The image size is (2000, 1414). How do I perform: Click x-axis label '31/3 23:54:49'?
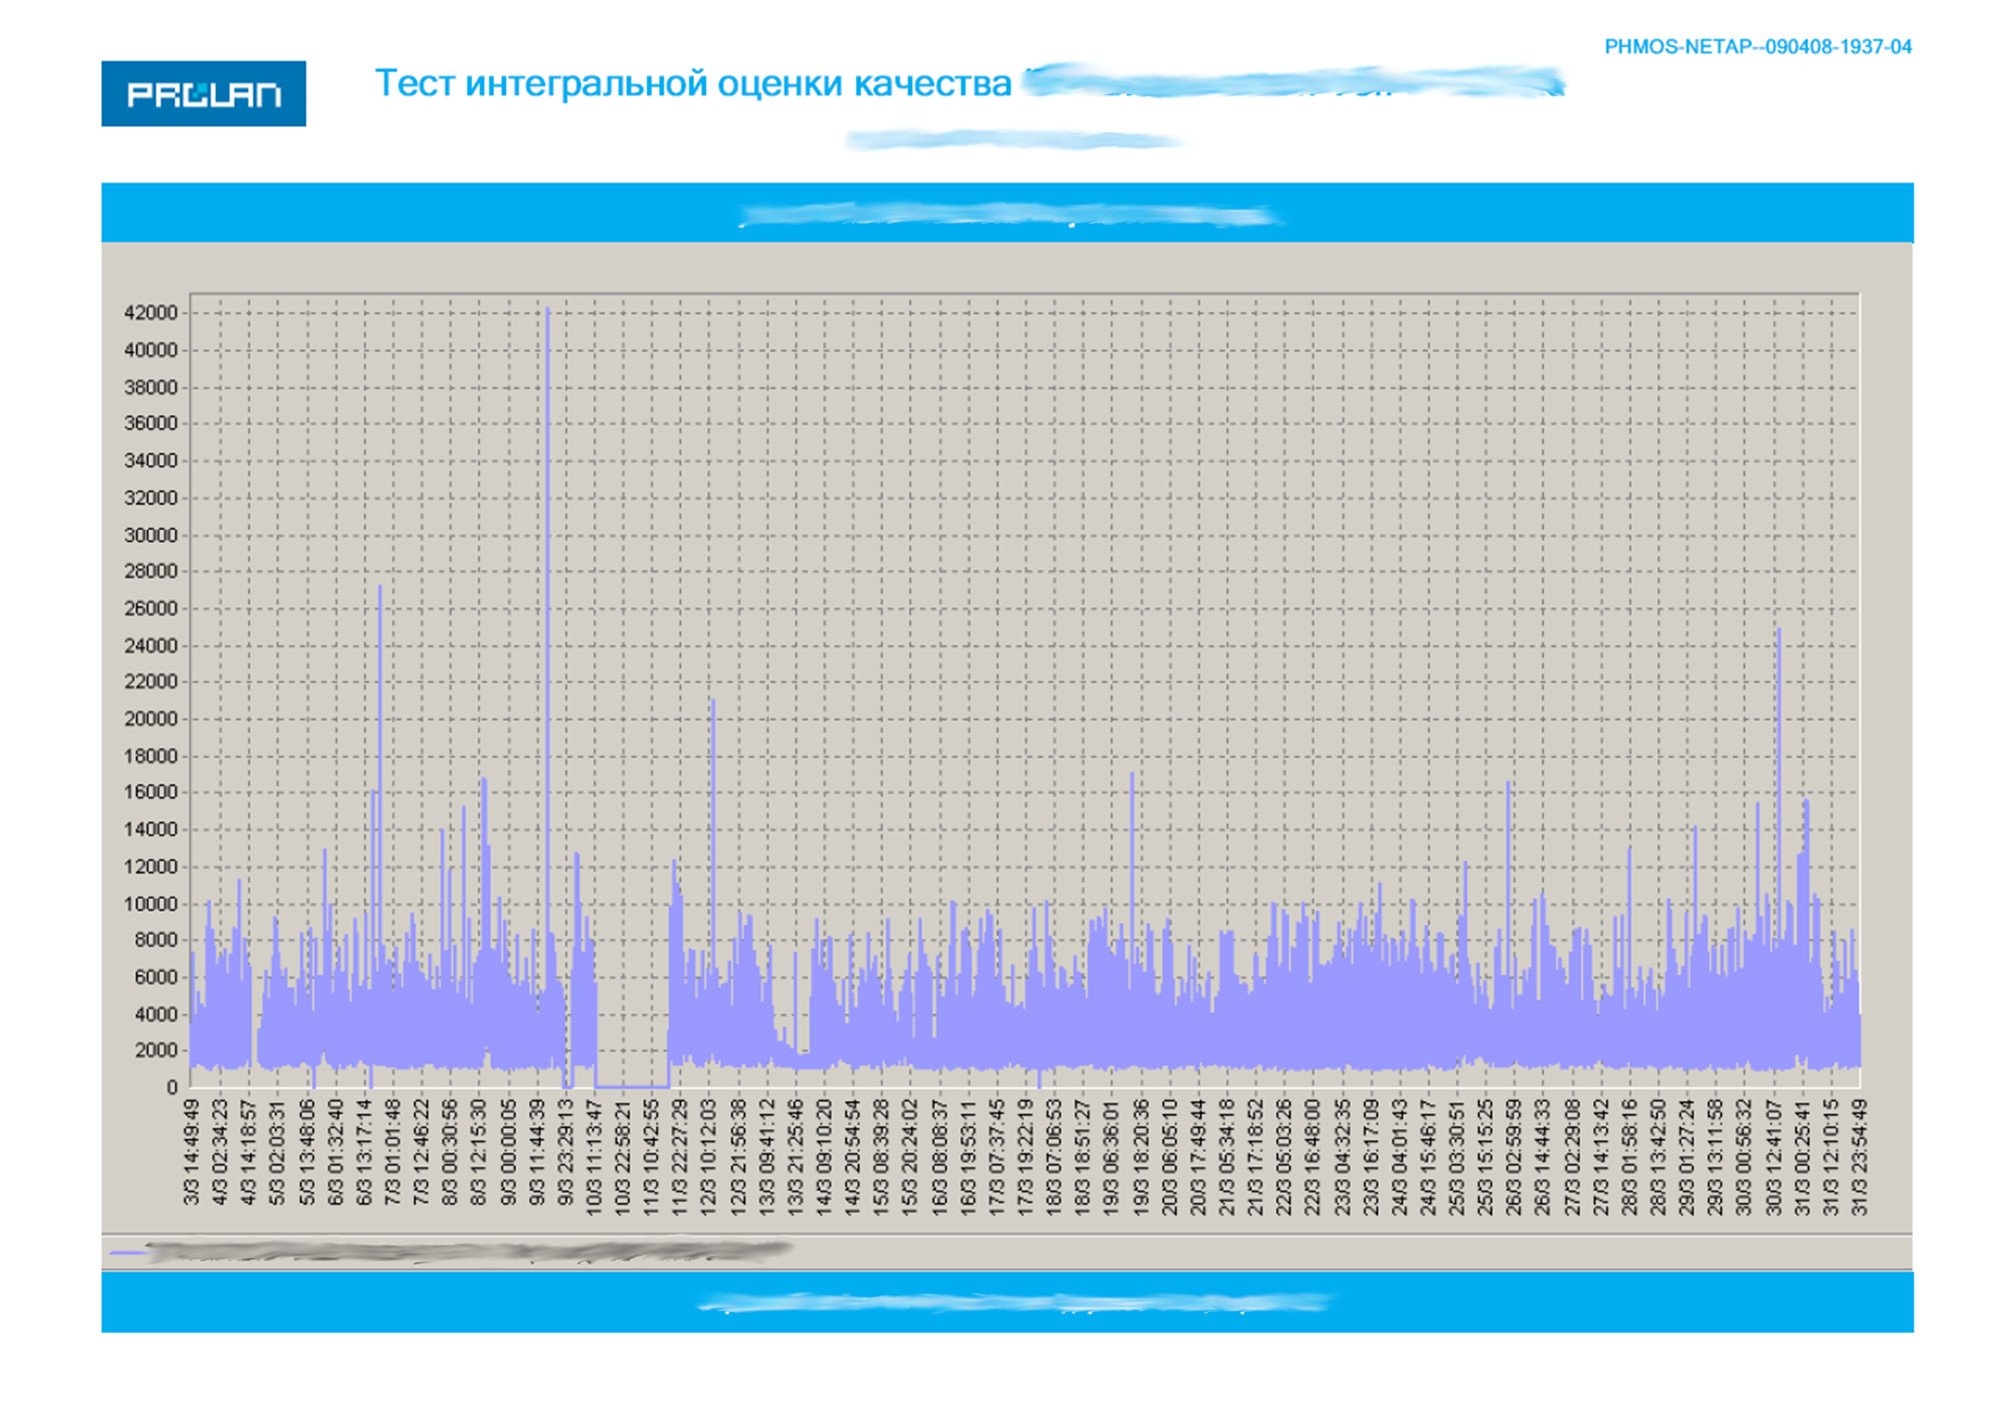tap(1859, 1157)
